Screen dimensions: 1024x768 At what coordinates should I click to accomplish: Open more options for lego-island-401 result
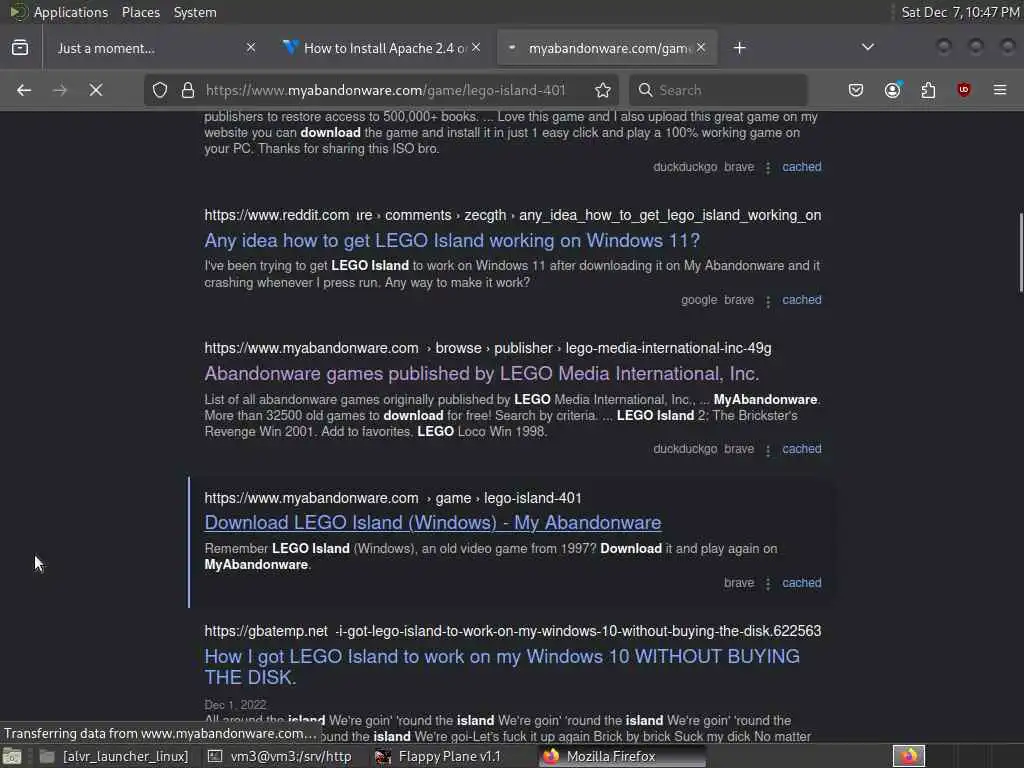768,584
